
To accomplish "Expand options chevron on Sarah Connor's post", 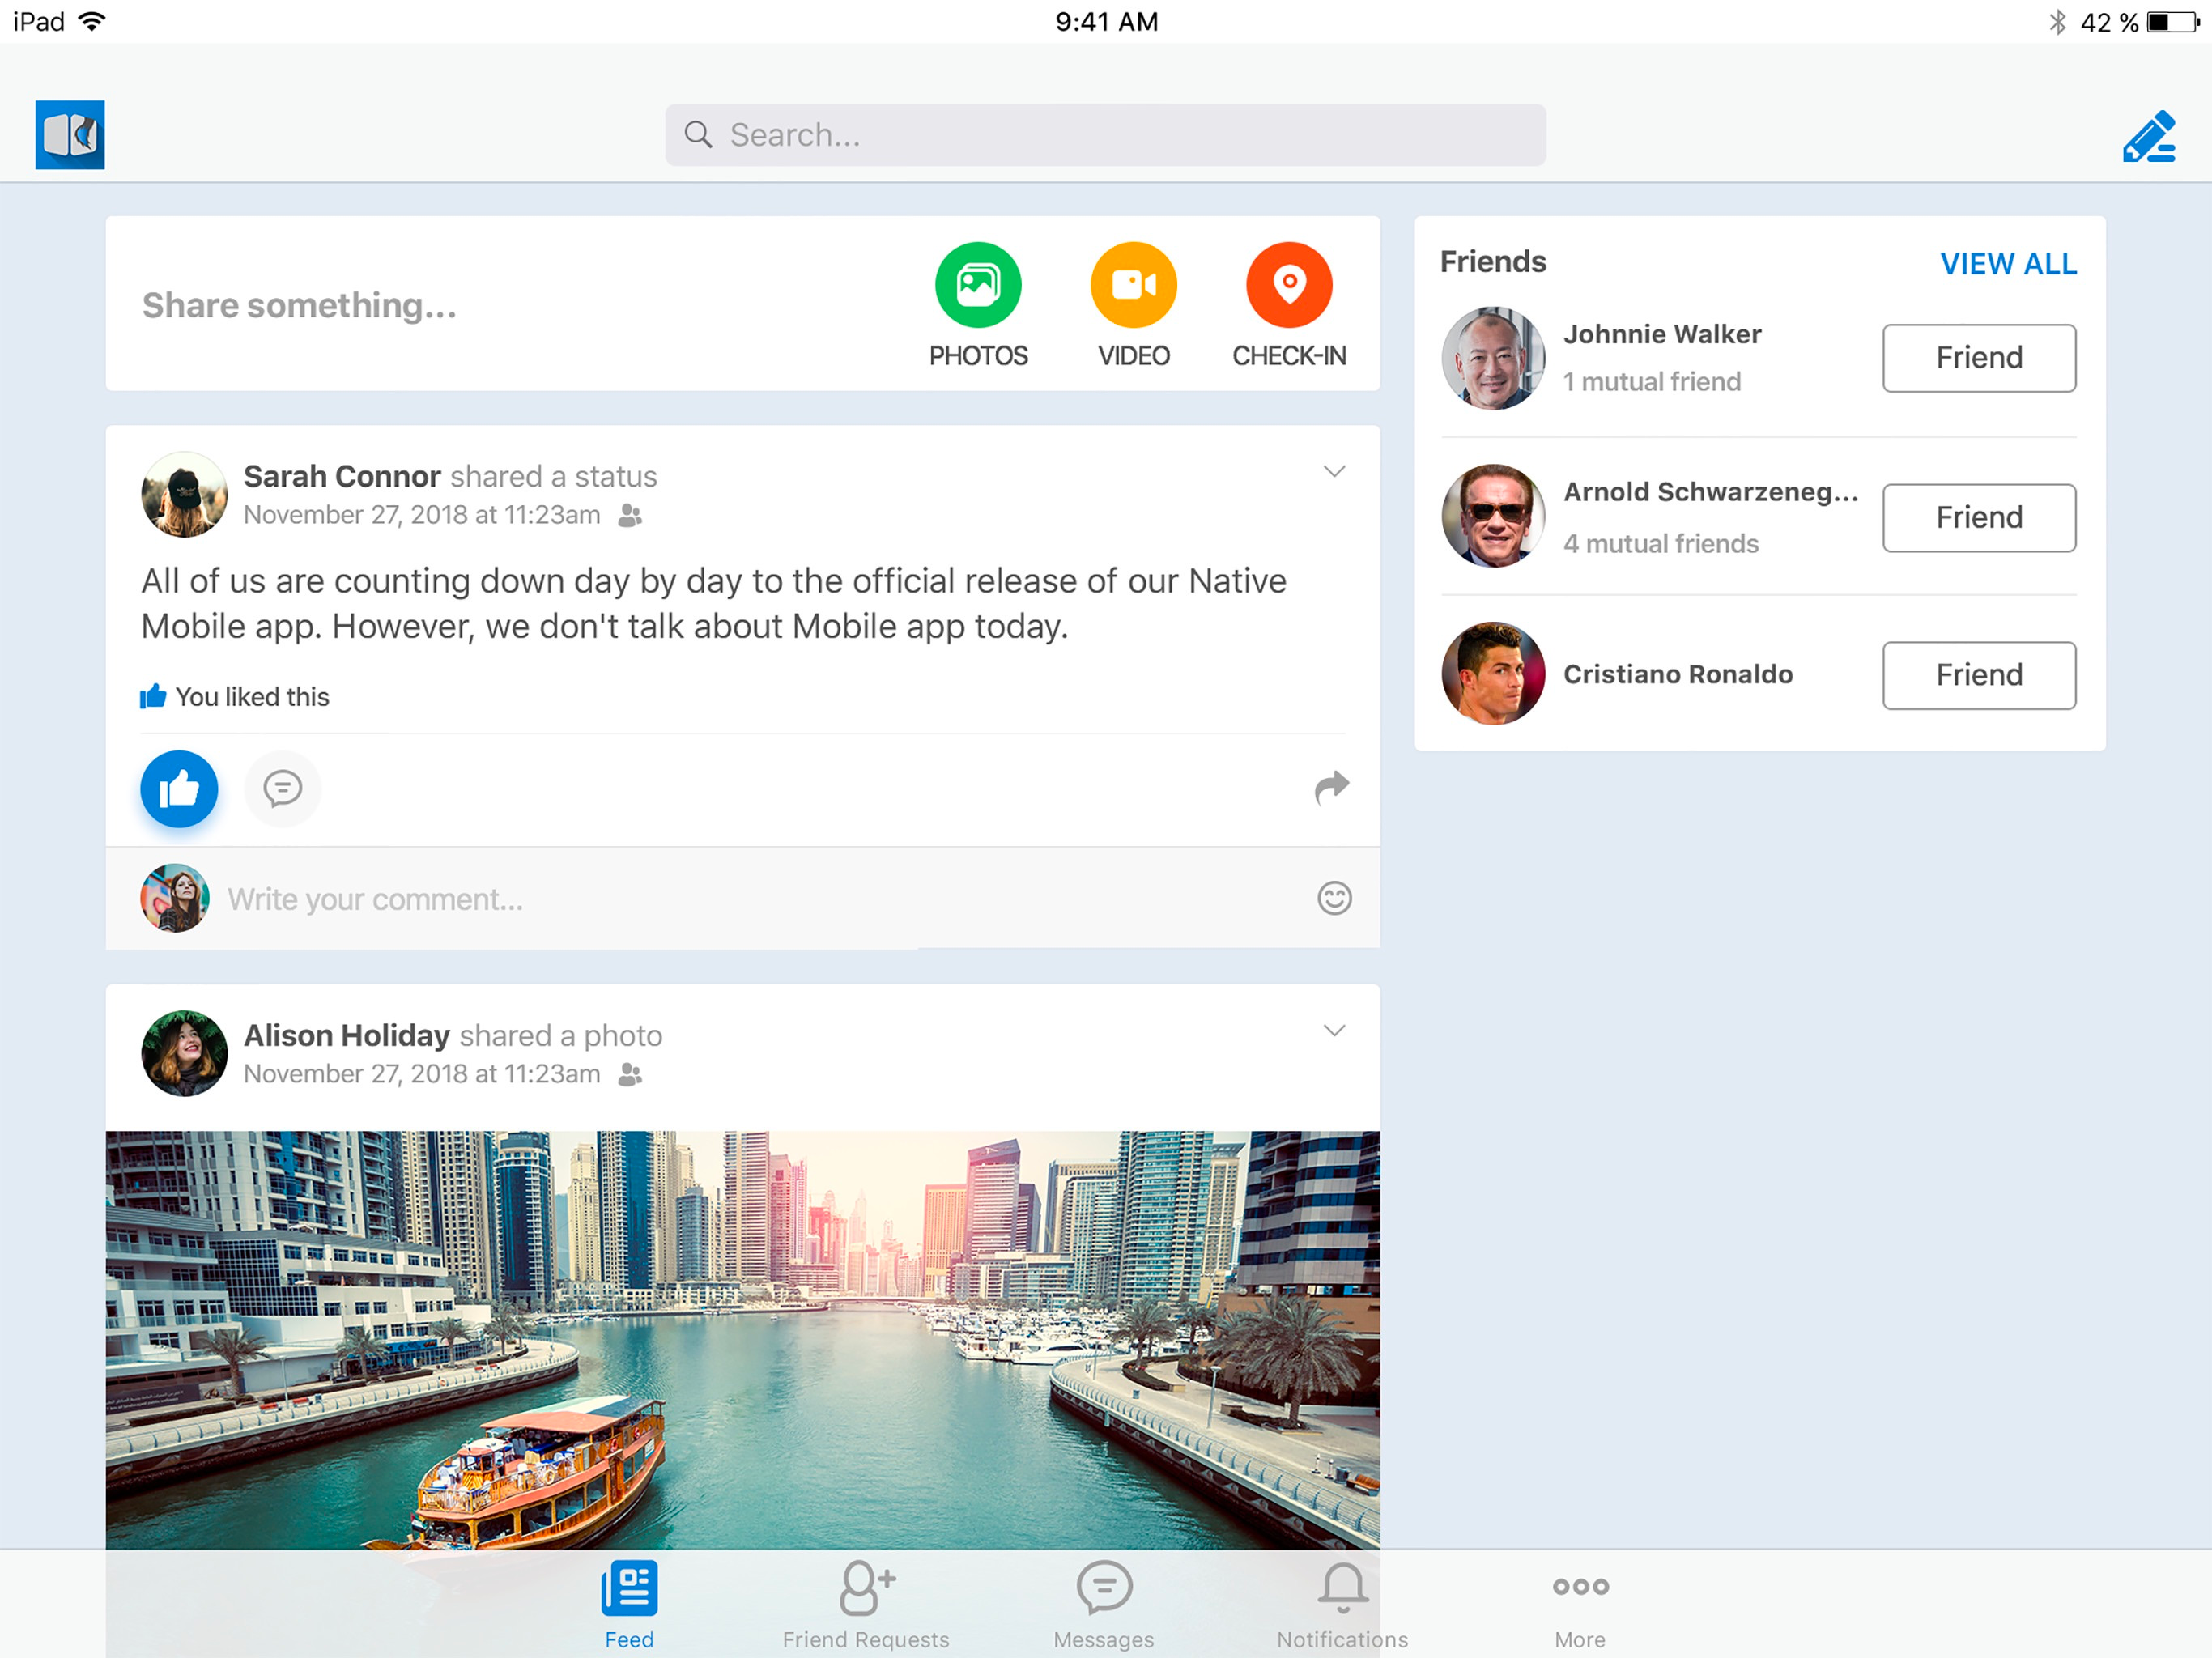I will [x=1333, y=471].
